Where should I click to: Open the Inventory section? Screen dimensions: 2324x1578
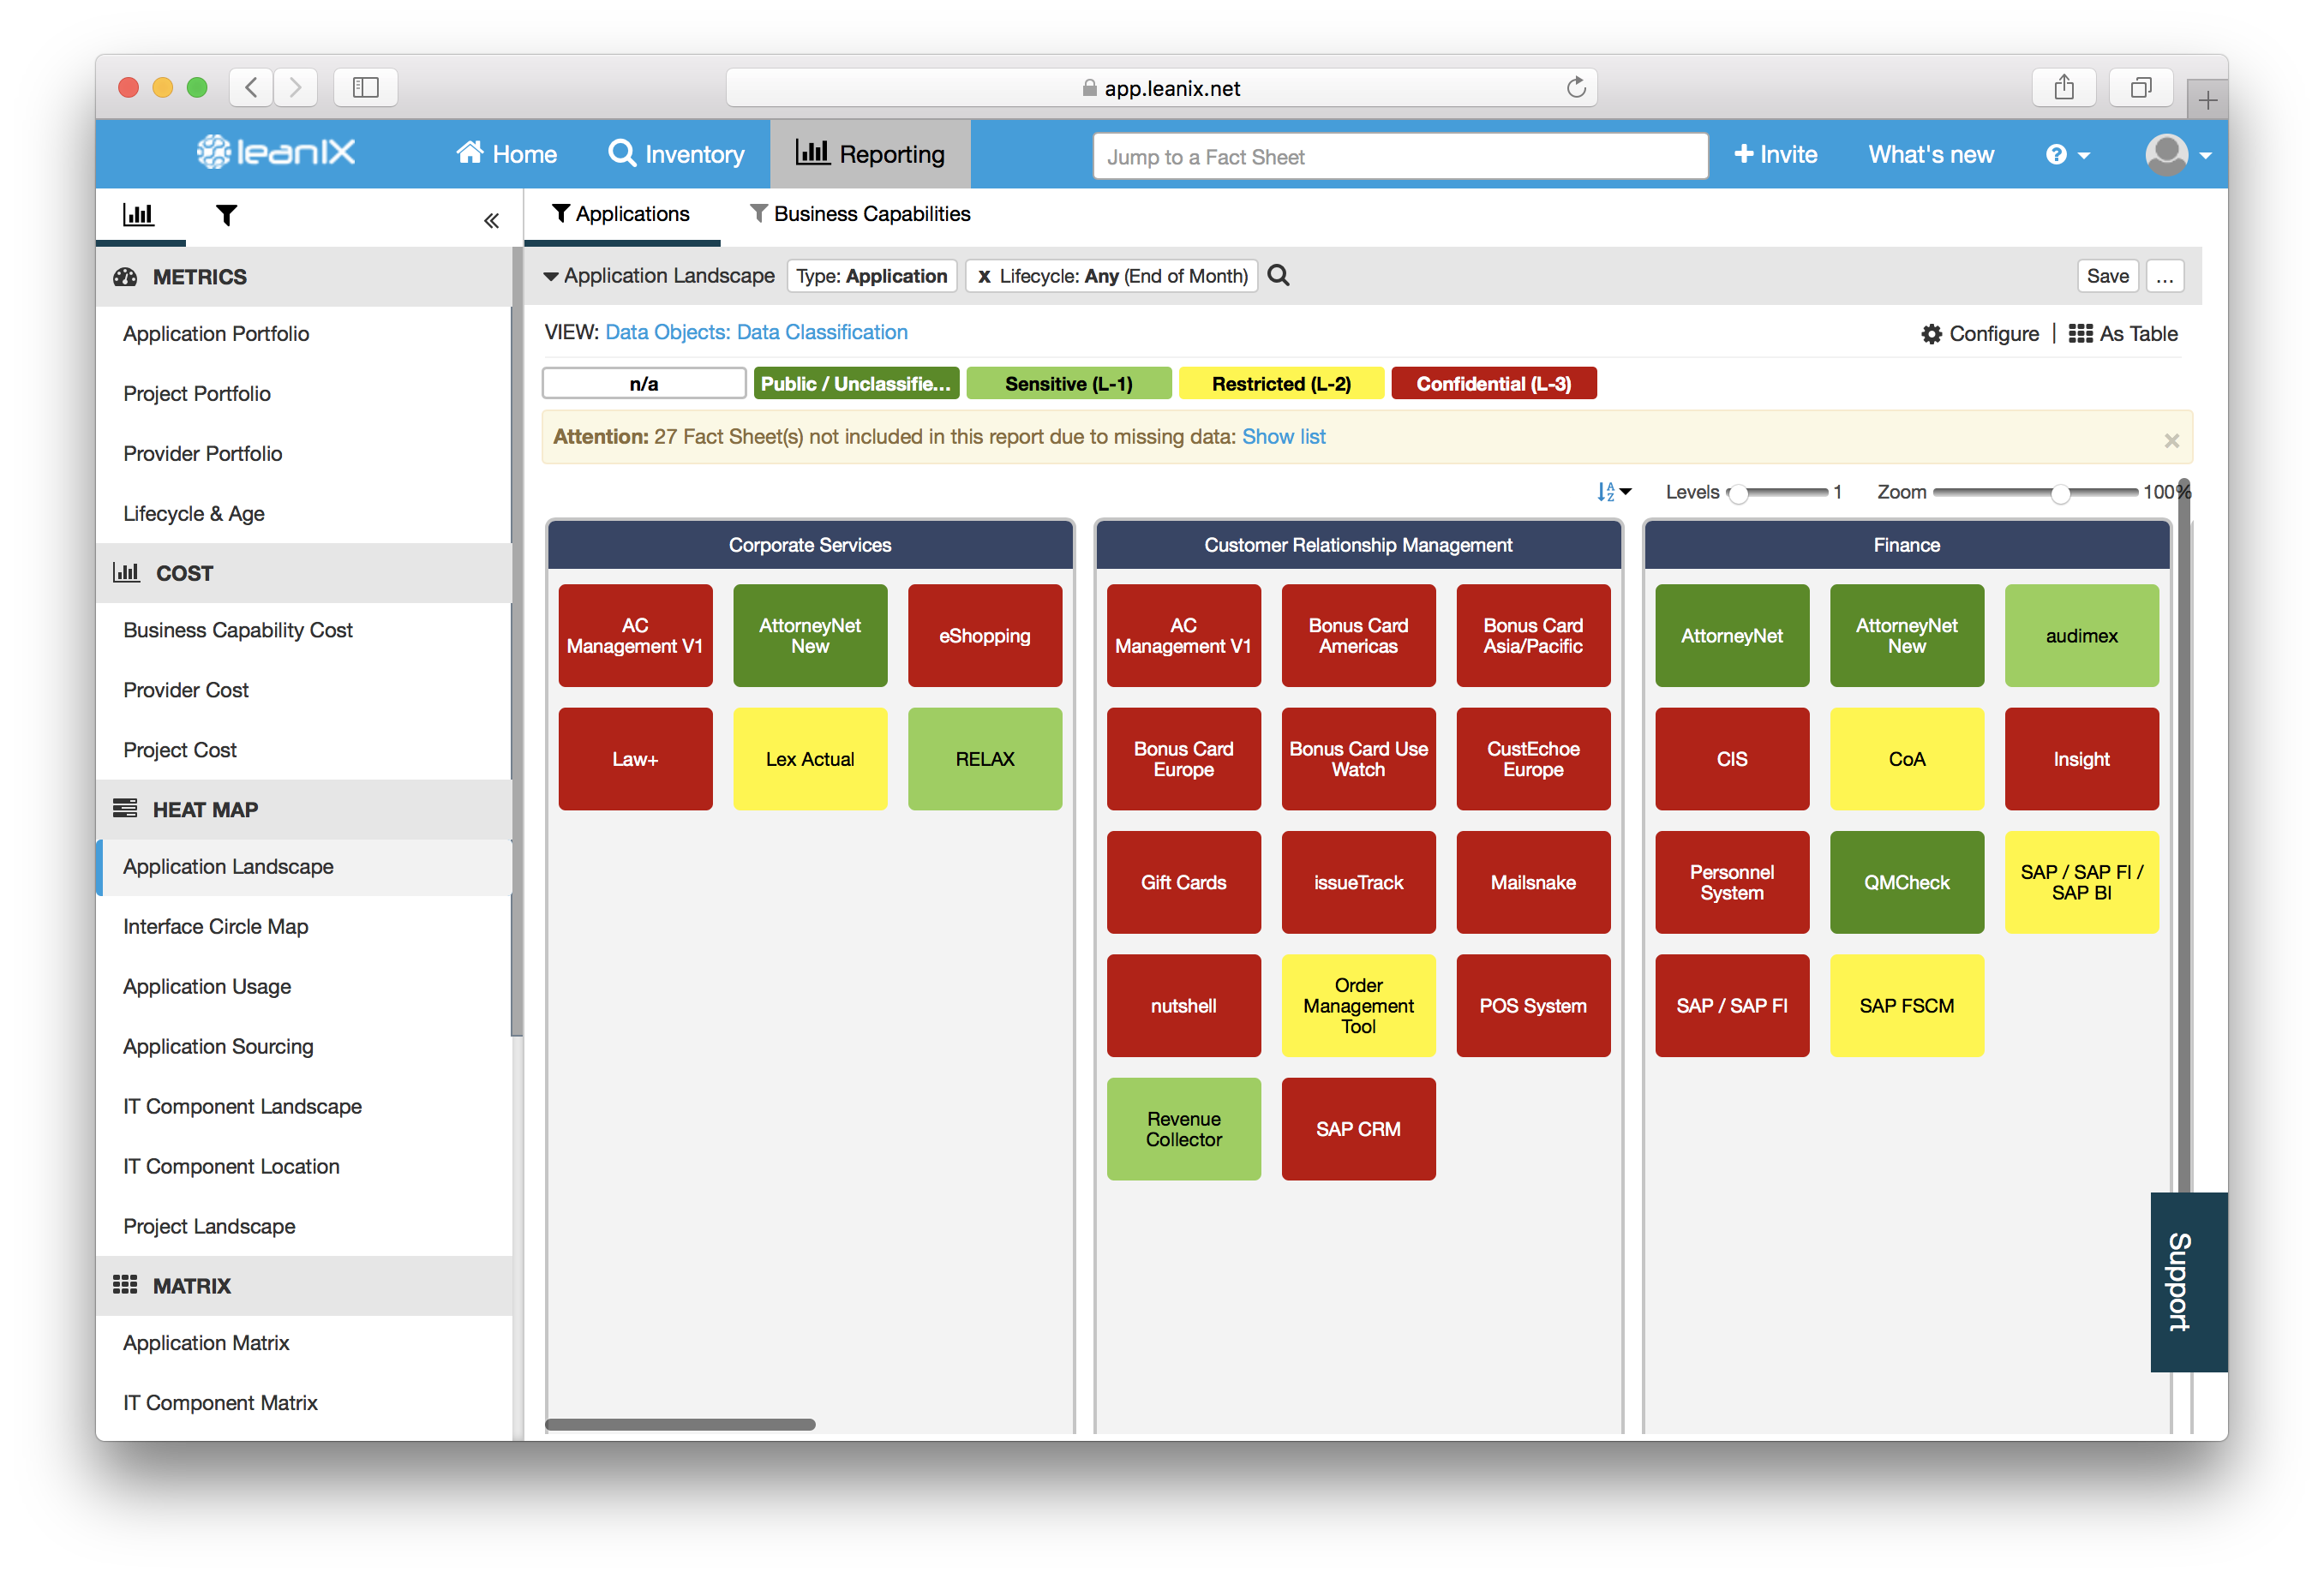[676, 154]
